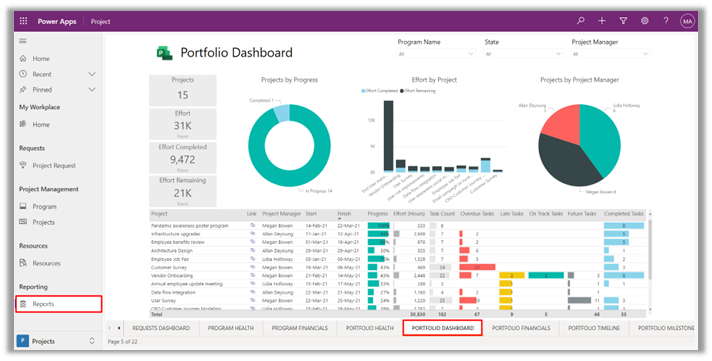Open the Program Name filter dropdown

tap(436, 54)
